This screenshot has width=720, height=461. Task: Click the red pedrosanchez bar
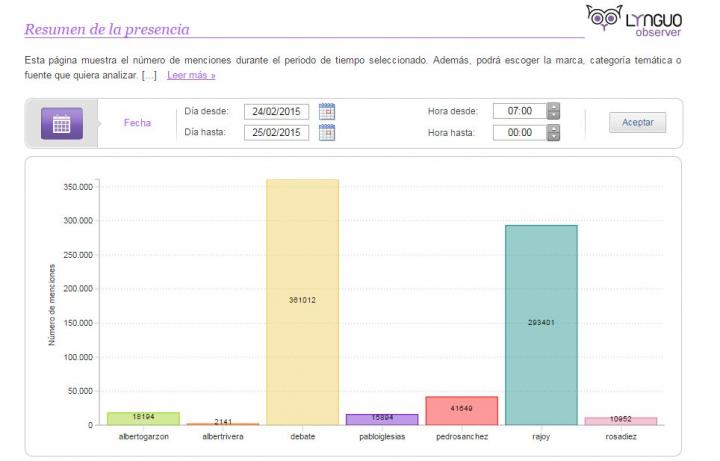click(461, 410)
